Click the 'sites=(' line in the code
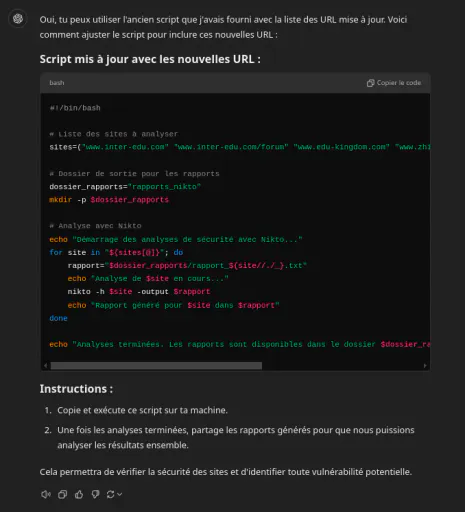 240,147
